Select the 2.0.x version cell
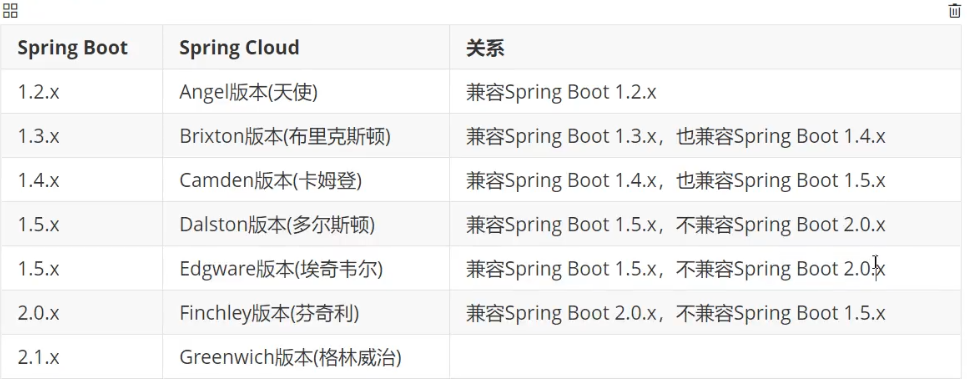 click(x=82, y=313)
